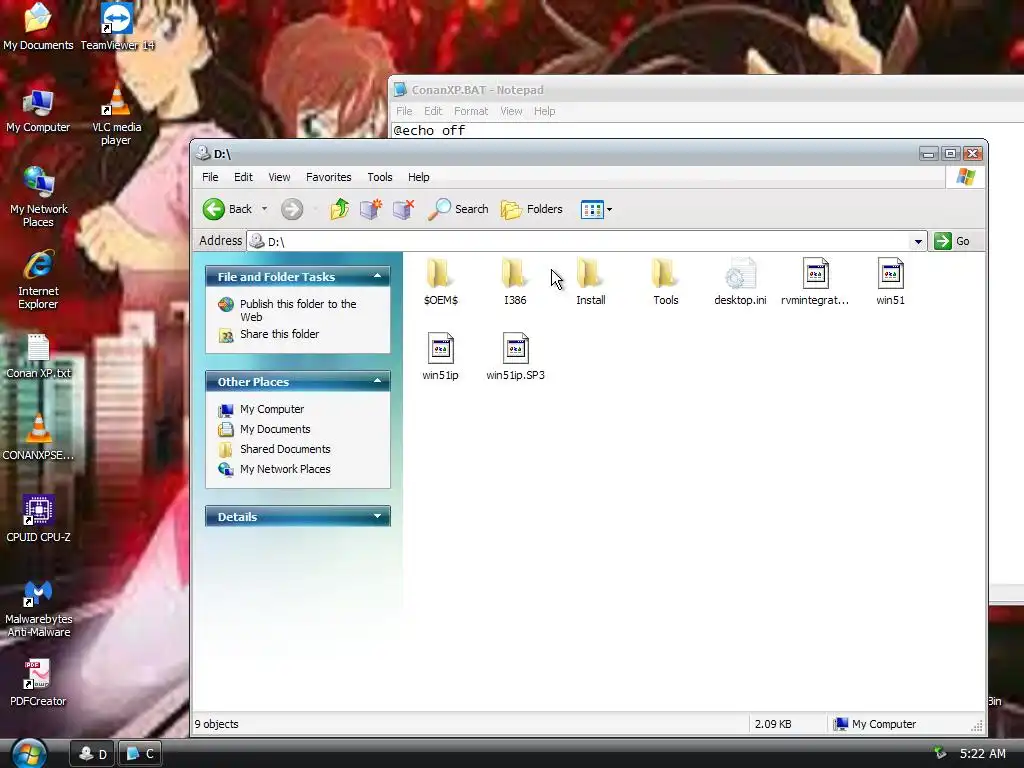Select the win51ip.SP3 file
1024x768 pixels.
click(515, 357)
